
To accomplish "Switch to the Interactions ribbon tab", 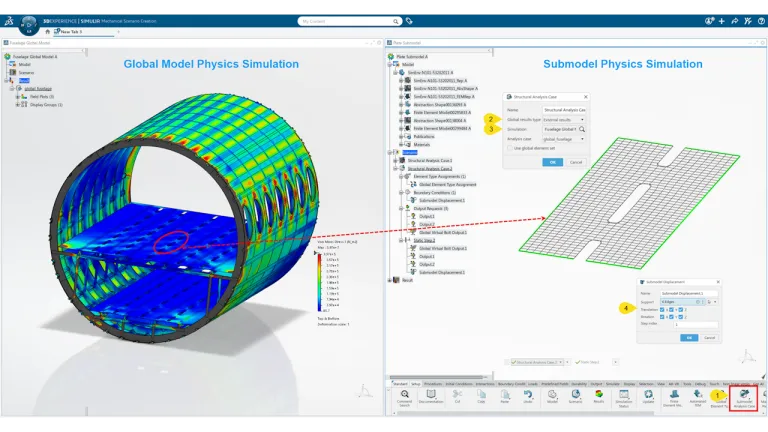I will click(485, 384).
